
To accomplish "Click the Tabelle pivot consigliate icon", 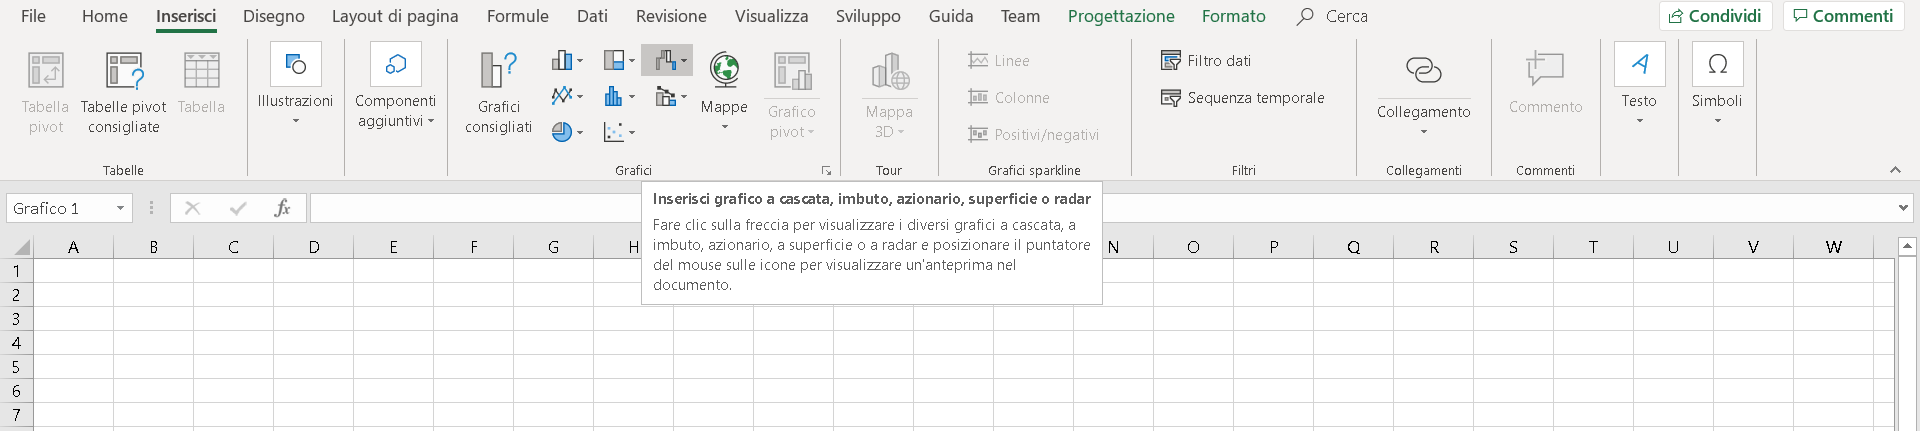I will [x=124, y=70].
